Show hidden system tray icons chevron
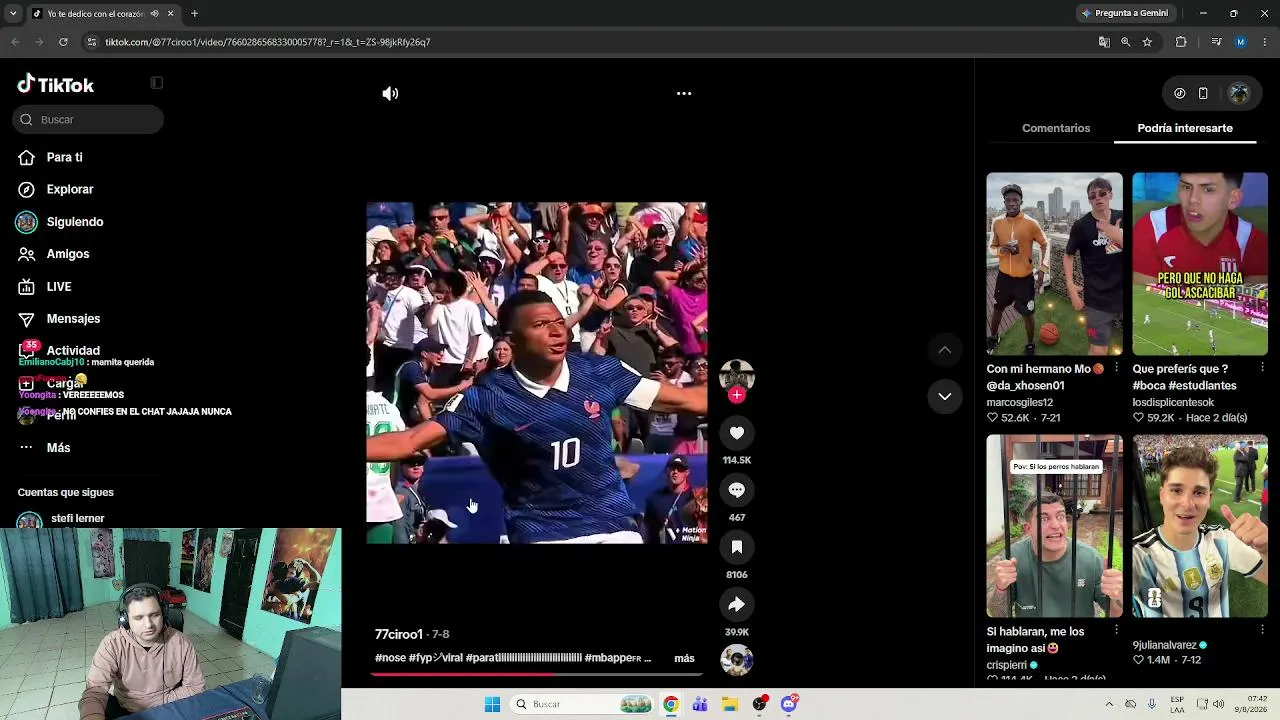Image resolution: width=1280 pixels, height=720 pixels. pos(1109,704)
